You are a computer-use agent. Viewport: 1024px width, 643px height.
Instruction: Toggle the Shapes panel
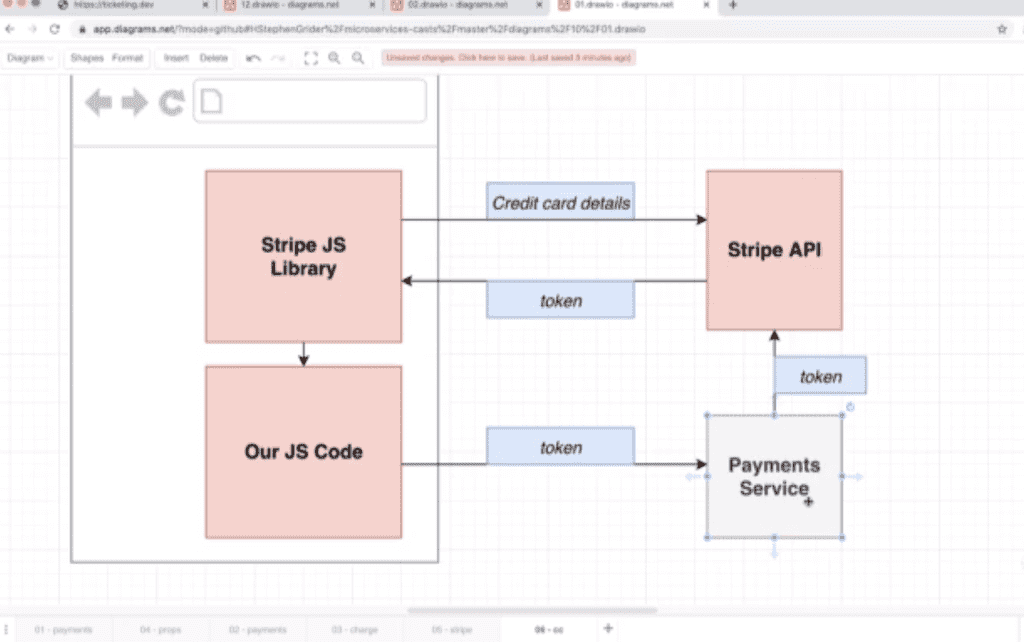[86, 58]
